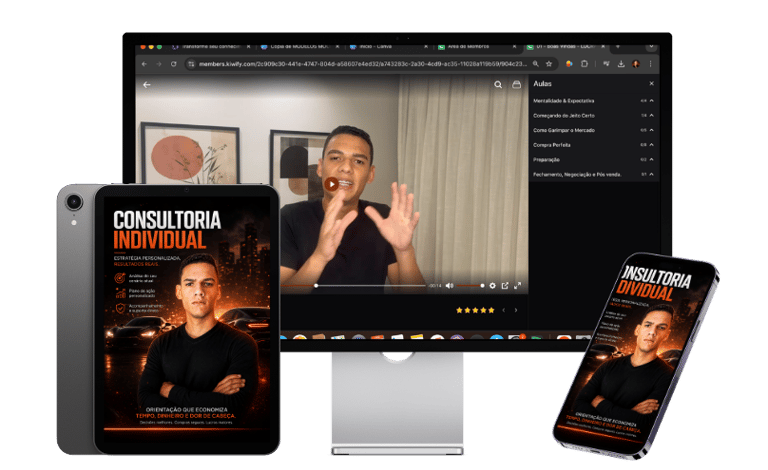Screen dimensions: 768x470
Task: Collapse the Como Garimpar o Mercado module
Action: pos(651,130)
